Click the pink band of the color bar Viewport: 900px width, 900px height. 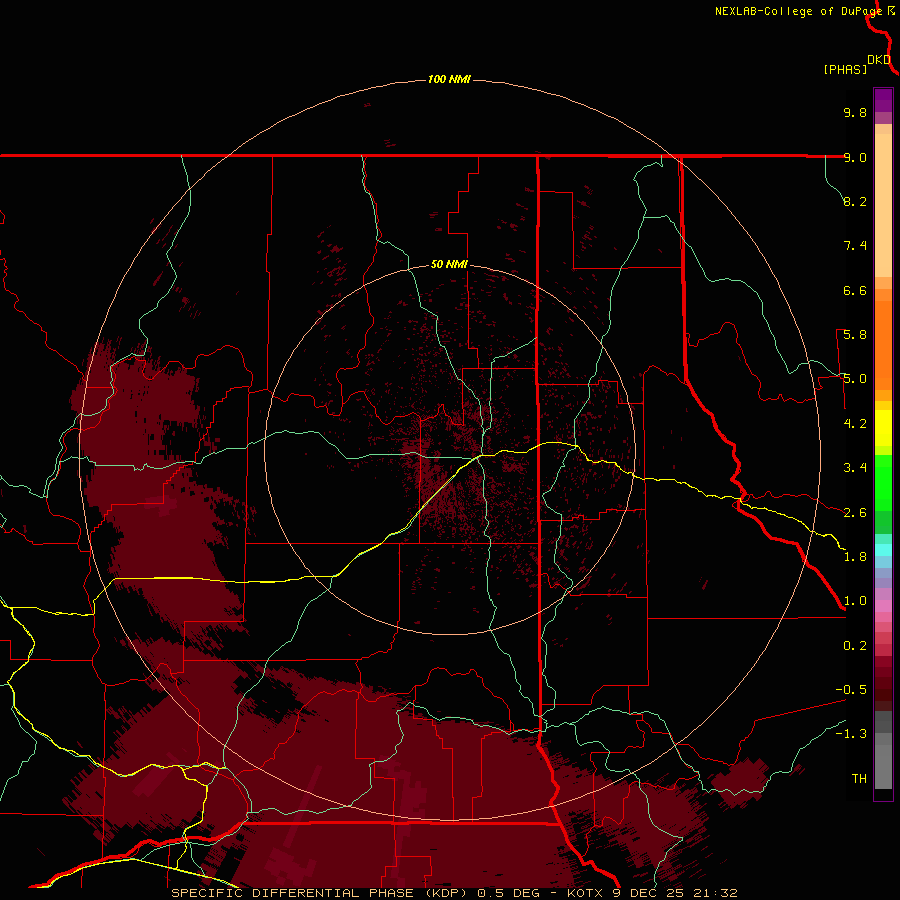pyautogui.click(x=883, y=606)
